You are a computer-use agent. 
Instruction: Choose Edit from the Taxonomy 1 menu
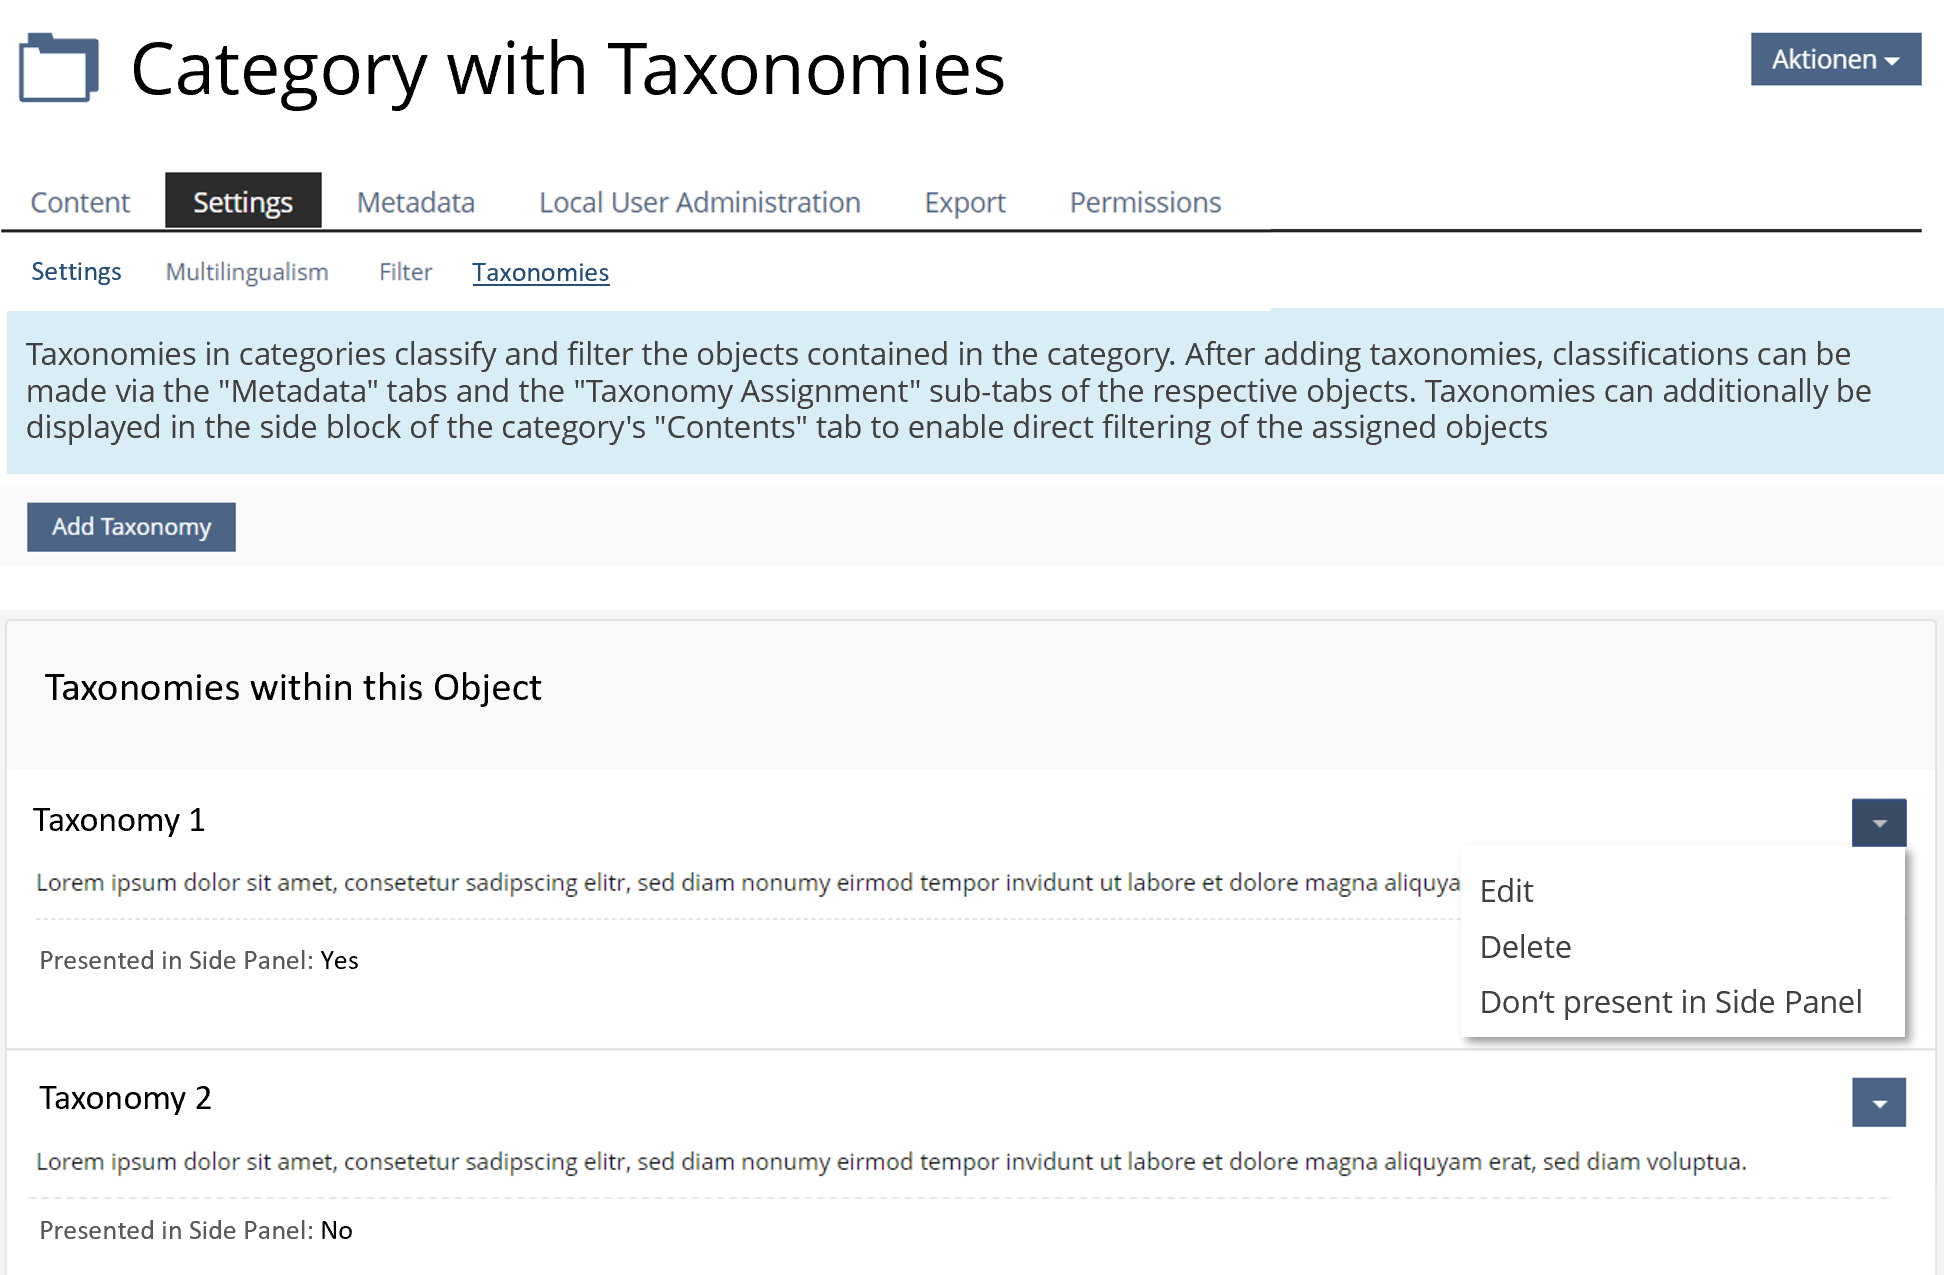pyautogui.click(x=1506, y=891)
